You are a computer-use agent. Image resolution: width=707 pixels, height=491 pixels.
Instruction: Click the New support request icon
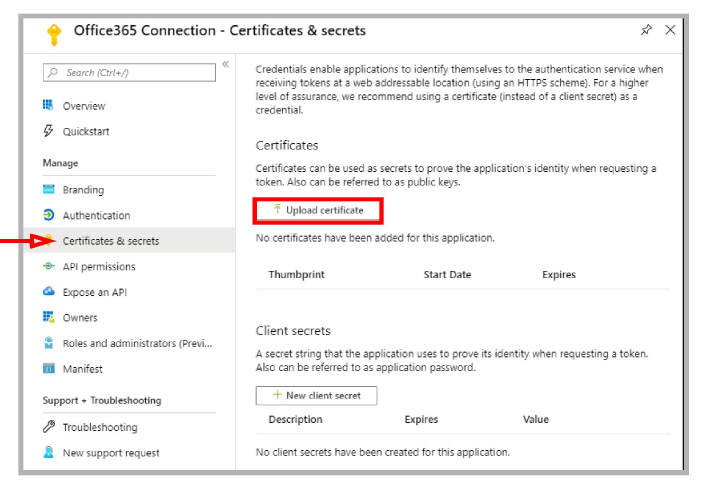(48, 452)
